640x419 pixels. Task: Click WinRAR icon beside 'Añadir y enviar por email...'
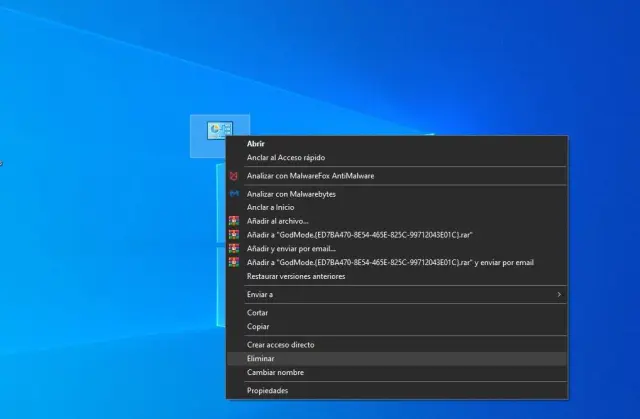pos(234,249)
